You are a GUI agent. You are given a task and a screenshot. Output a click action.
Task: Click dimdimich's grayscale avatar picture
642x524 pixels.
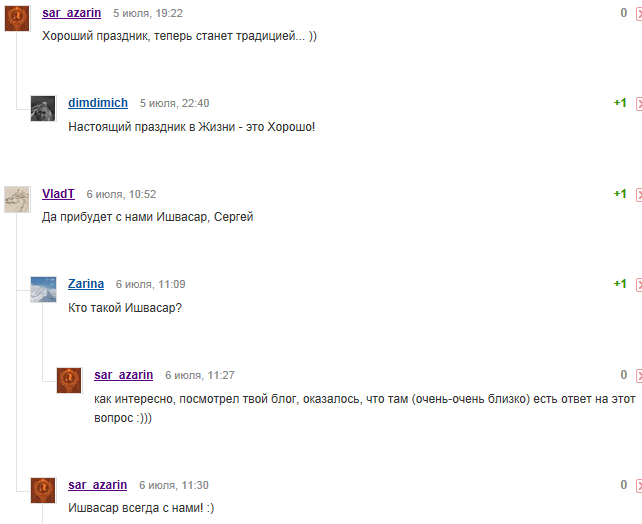pyautogui.click(x=43, y=108)
